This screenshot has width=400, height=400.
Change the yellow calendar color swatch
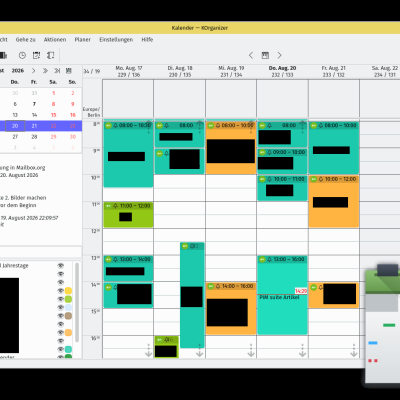coord(68,291)
